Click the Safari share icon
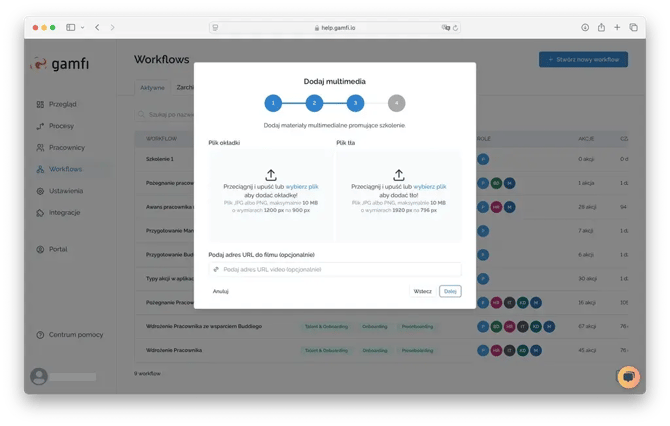 (601, 27)
